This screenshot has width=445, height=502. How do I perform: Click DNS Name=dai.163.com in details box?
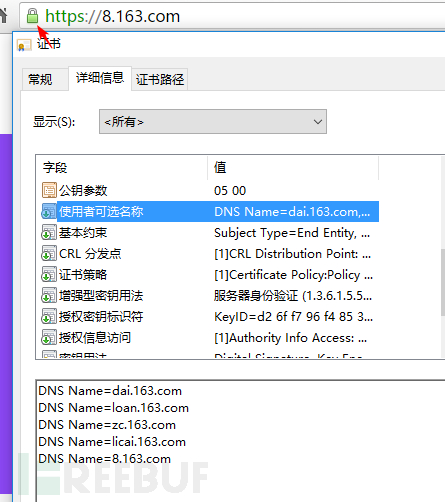[110, 391]
